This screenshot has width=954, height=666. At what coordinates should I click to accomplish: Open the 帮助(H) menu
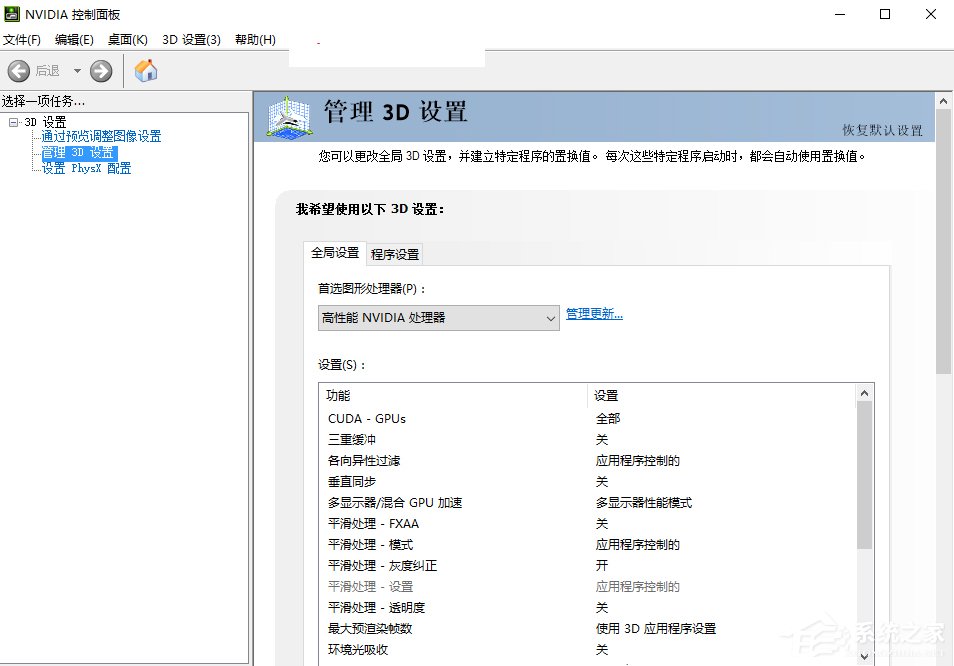coord(255,39)
